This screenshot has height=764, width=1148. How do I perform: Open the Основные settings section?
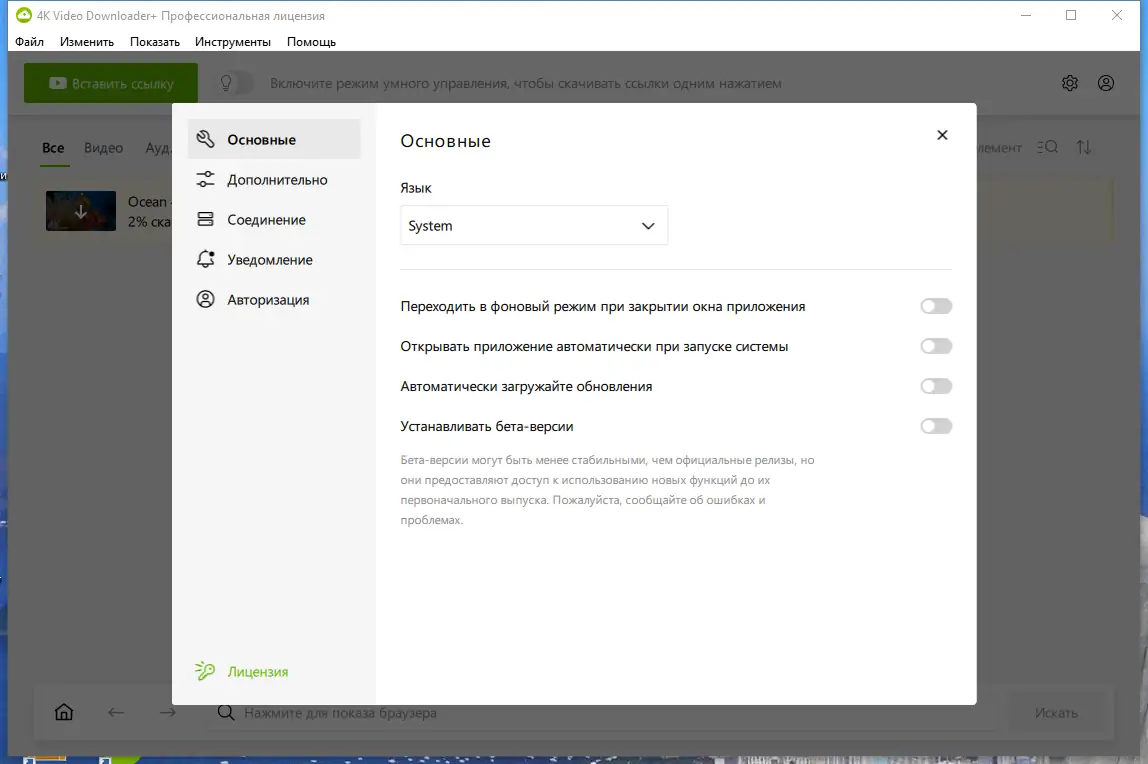point(274,139)
